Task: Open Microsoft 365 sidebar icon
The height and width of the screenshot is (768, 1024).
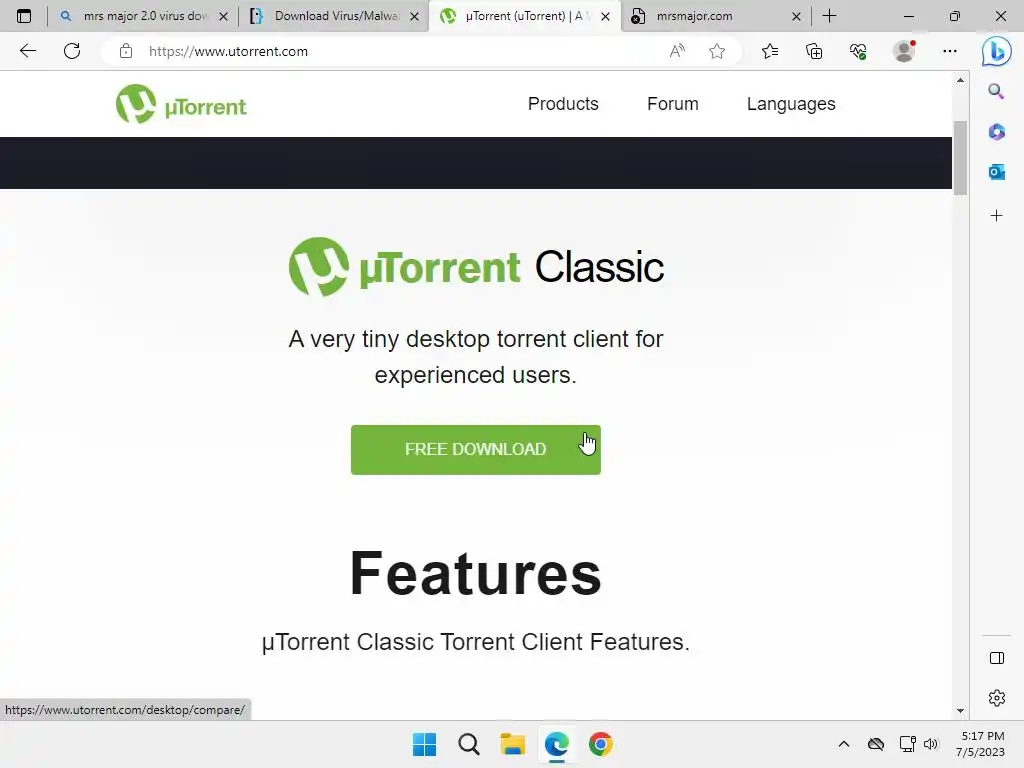Action: pyautogui.click(x=996, y=132)
